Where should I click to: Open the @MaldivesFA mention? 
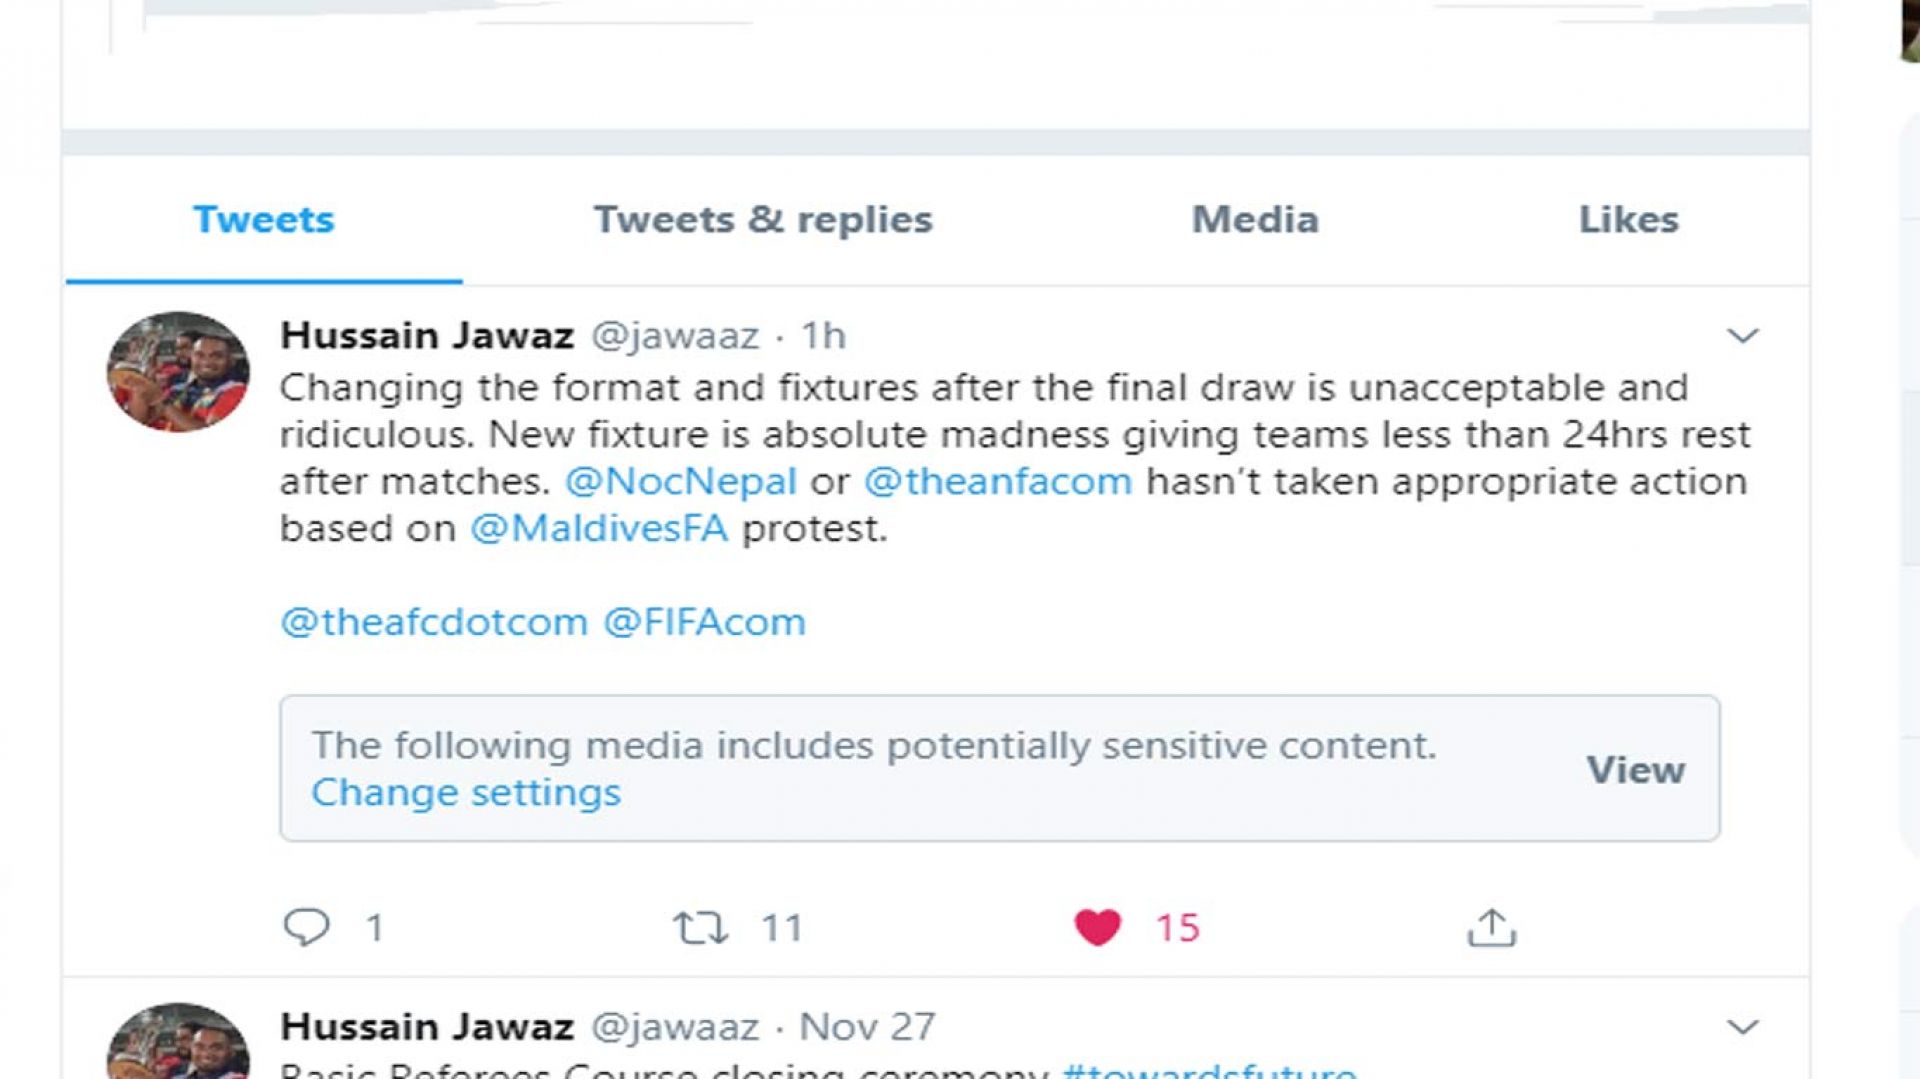[x=599, y=528]
